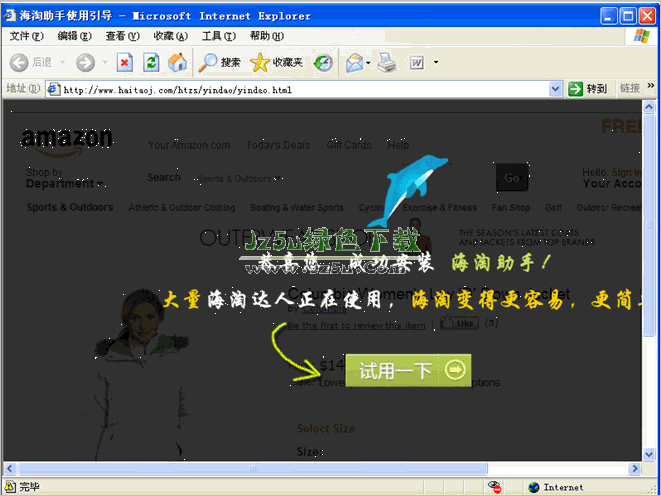Open the 编辑(E) menu
The width and height of the screenshot is (661, 496).
pos(74,36)
